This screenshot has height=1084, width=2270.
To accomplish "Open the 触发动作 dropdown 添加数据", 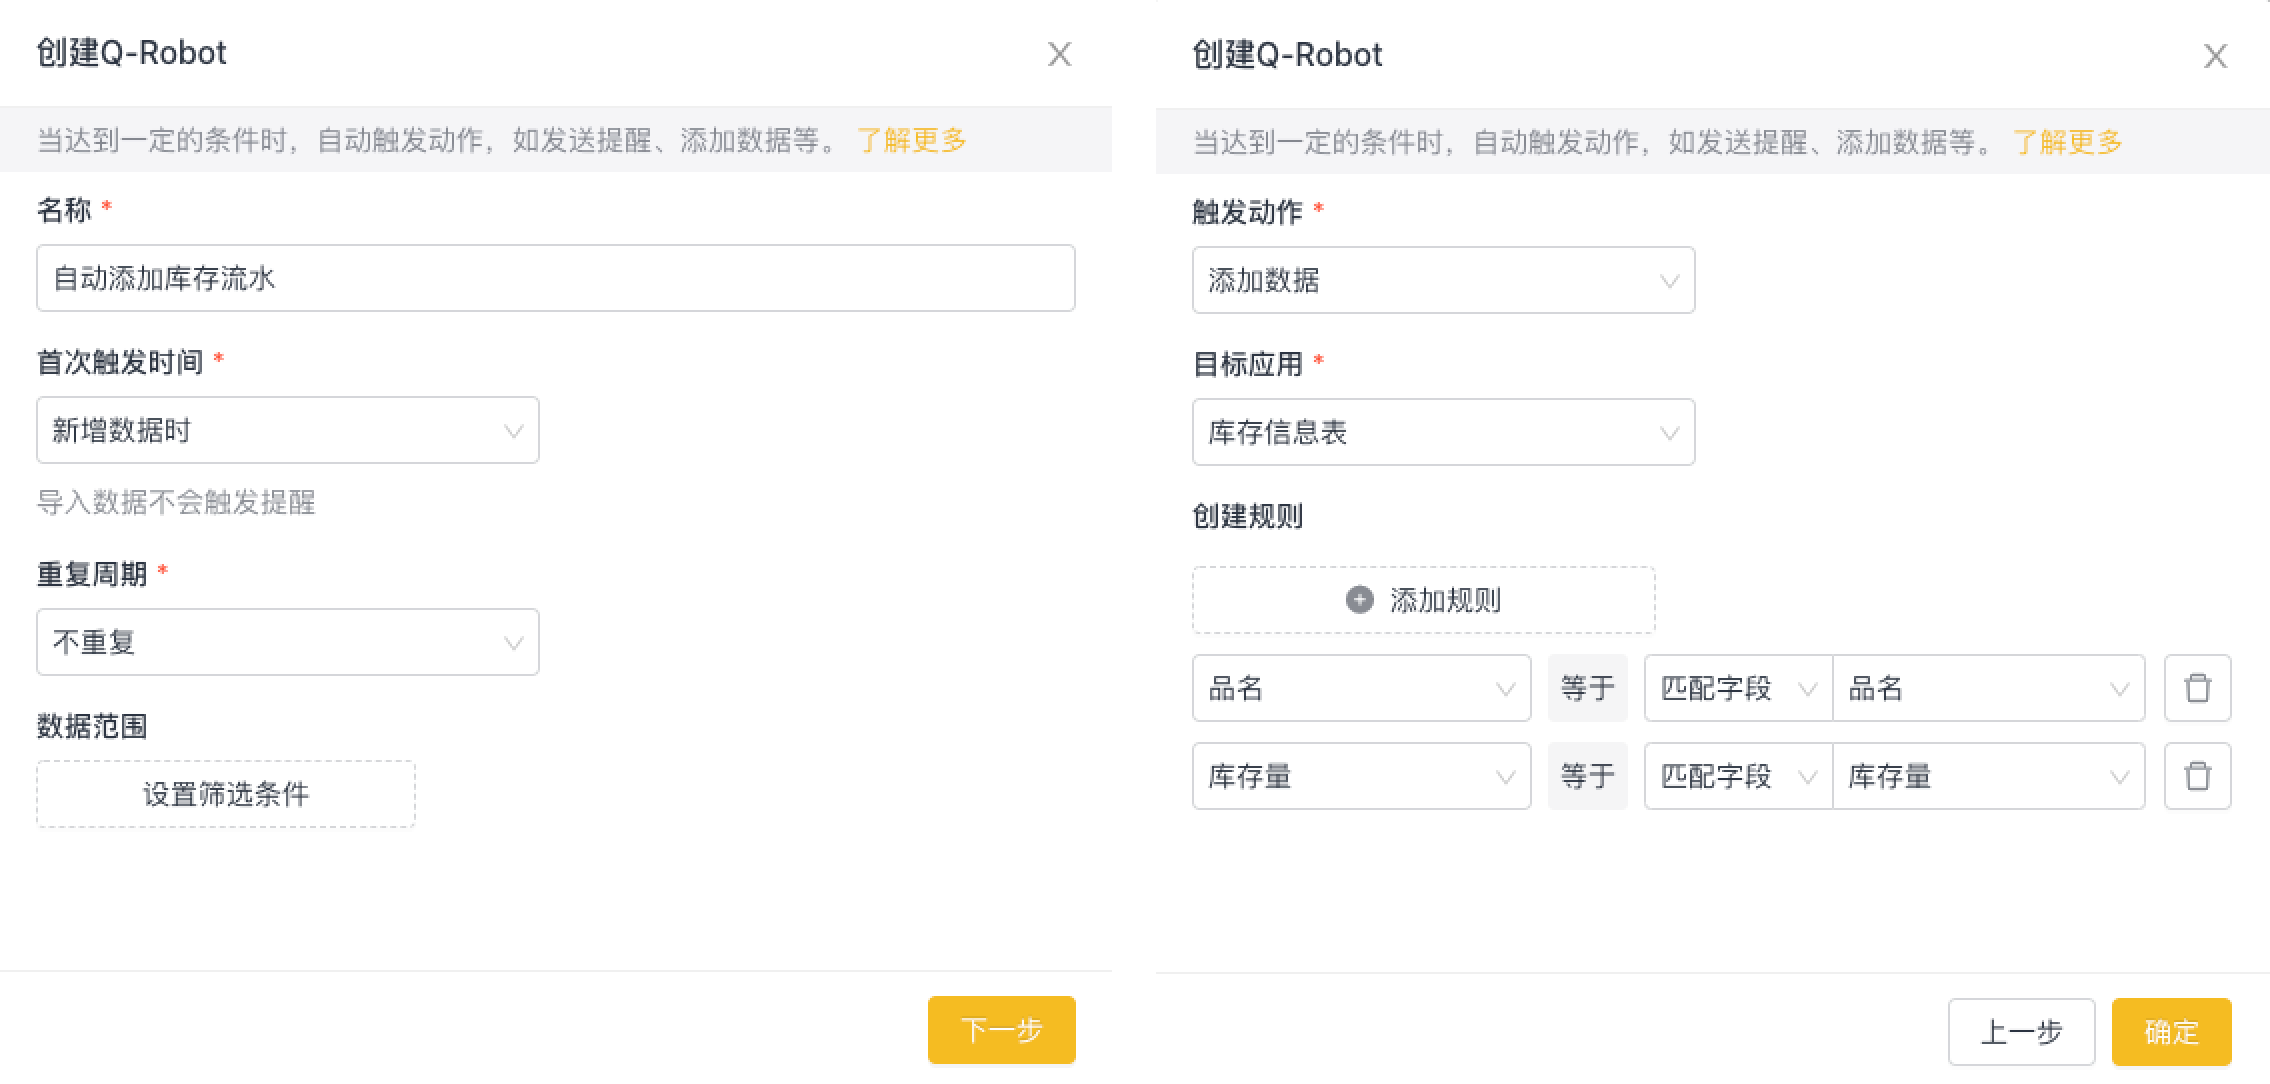I will pos(1443,280).
